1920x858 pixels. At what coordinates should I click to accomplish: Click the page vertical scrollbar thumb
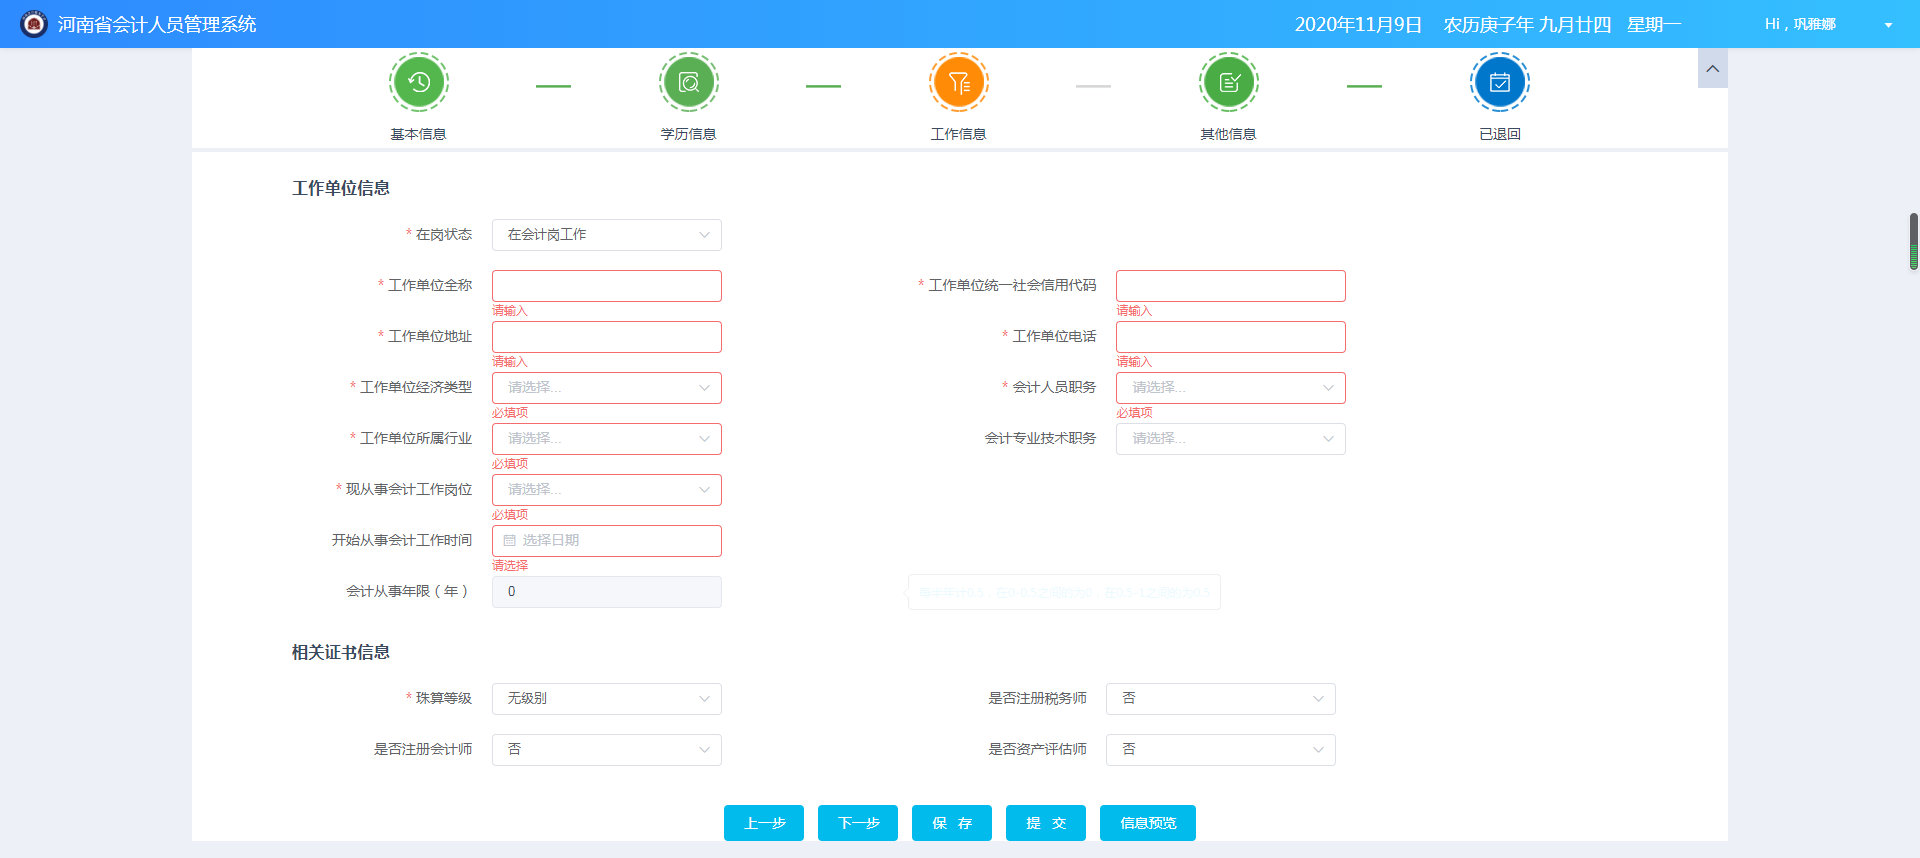[1913, 241]
